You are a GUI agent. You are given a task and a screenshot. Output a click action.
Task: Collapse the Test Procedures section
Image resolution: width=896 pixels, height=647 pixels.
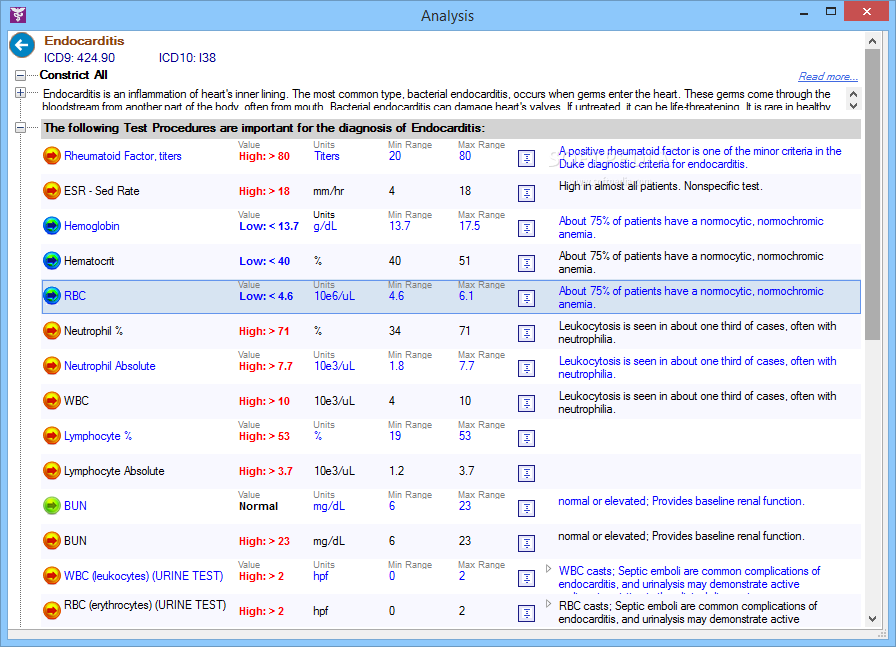point(20,128)
